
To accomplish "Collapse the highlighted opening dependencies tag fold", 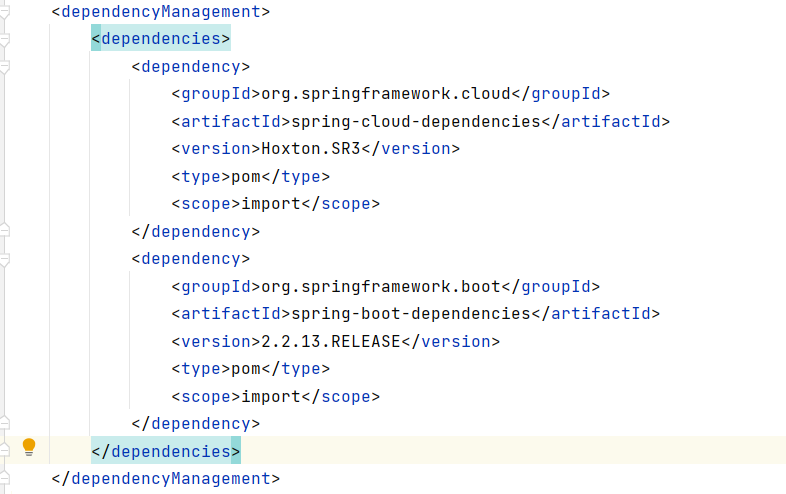I will click(4, 40).
